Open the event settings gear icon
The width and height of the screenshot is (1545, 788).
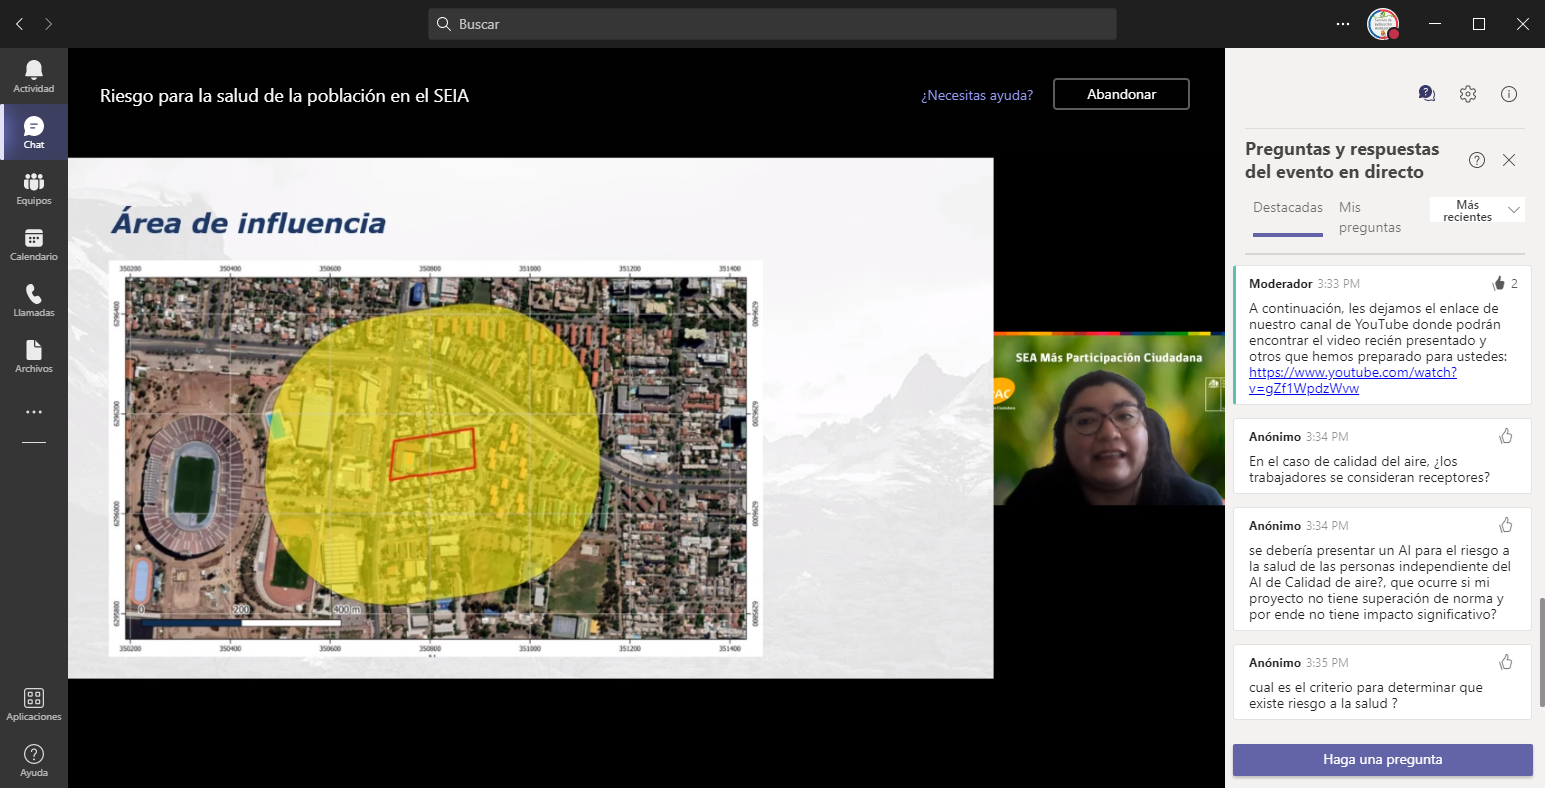tap(1467, 94)
